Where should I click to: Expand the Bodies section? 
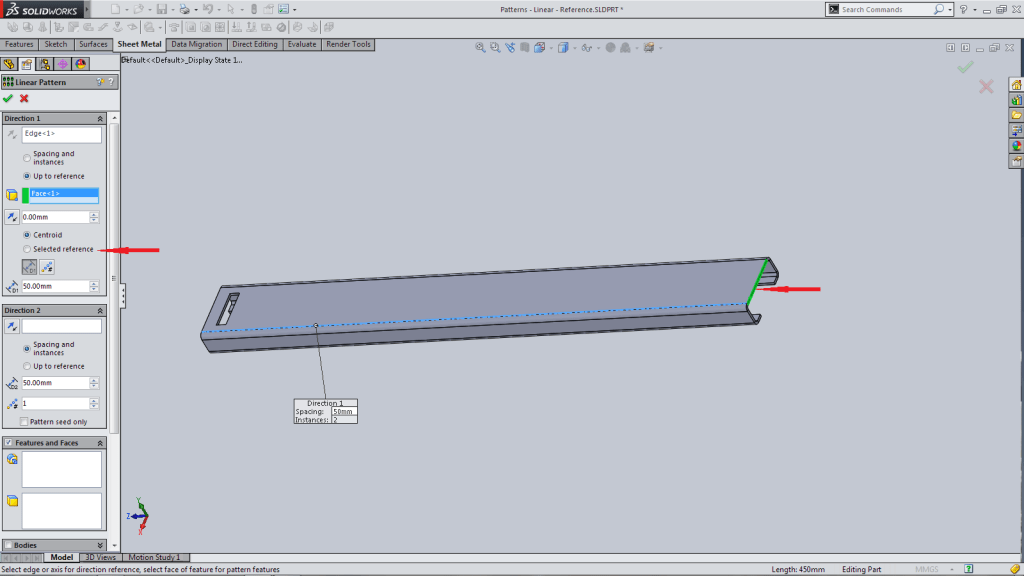100,545
